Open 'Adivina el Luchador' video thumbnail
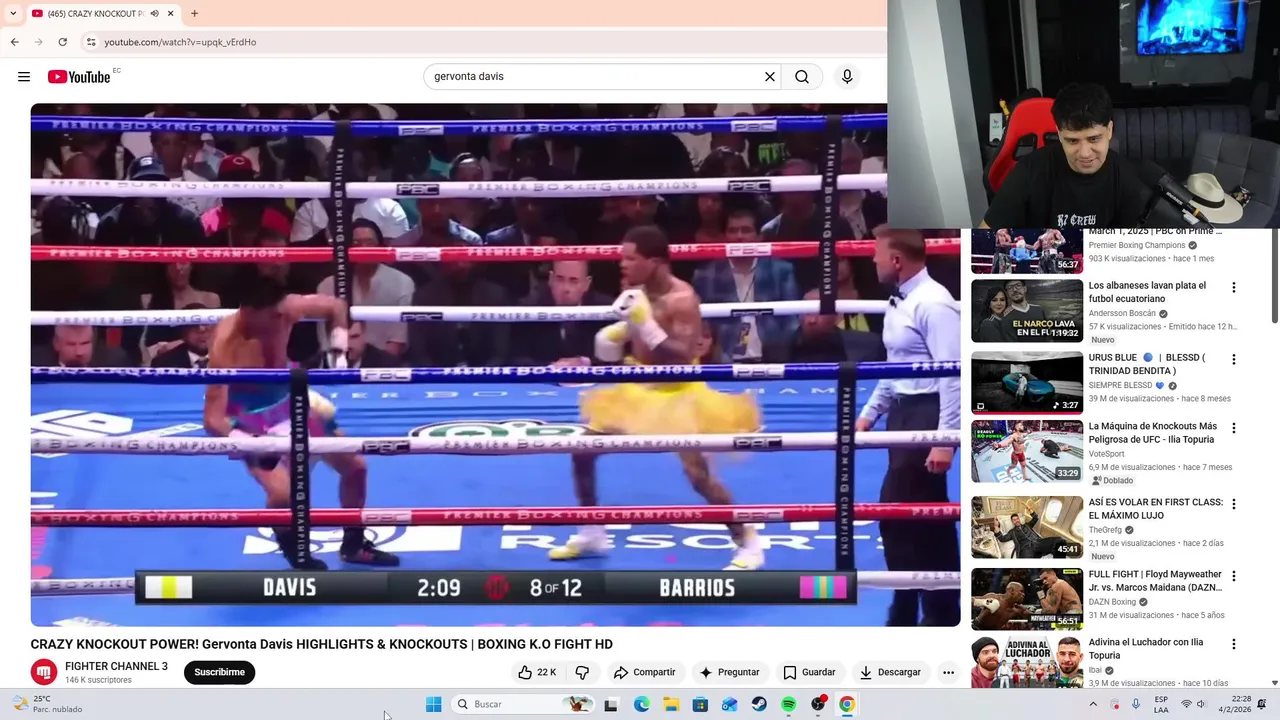The width and height of the screenshot is (1280, 720). point(1027,662)
